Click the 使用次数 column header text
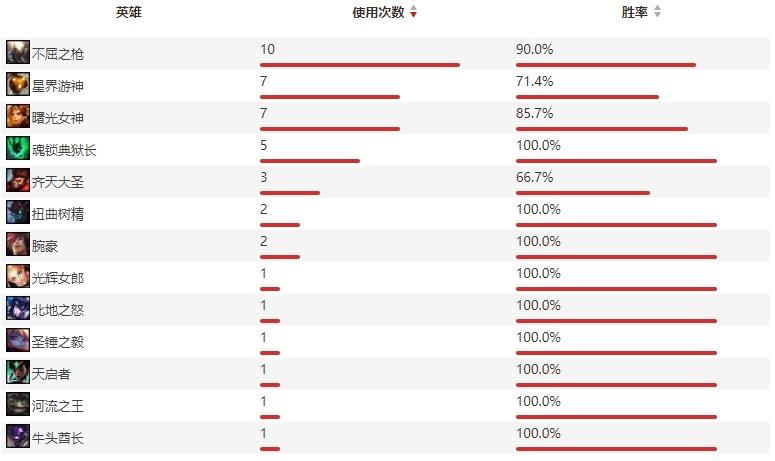Screen dimensions: 775x461 [378, 13]
